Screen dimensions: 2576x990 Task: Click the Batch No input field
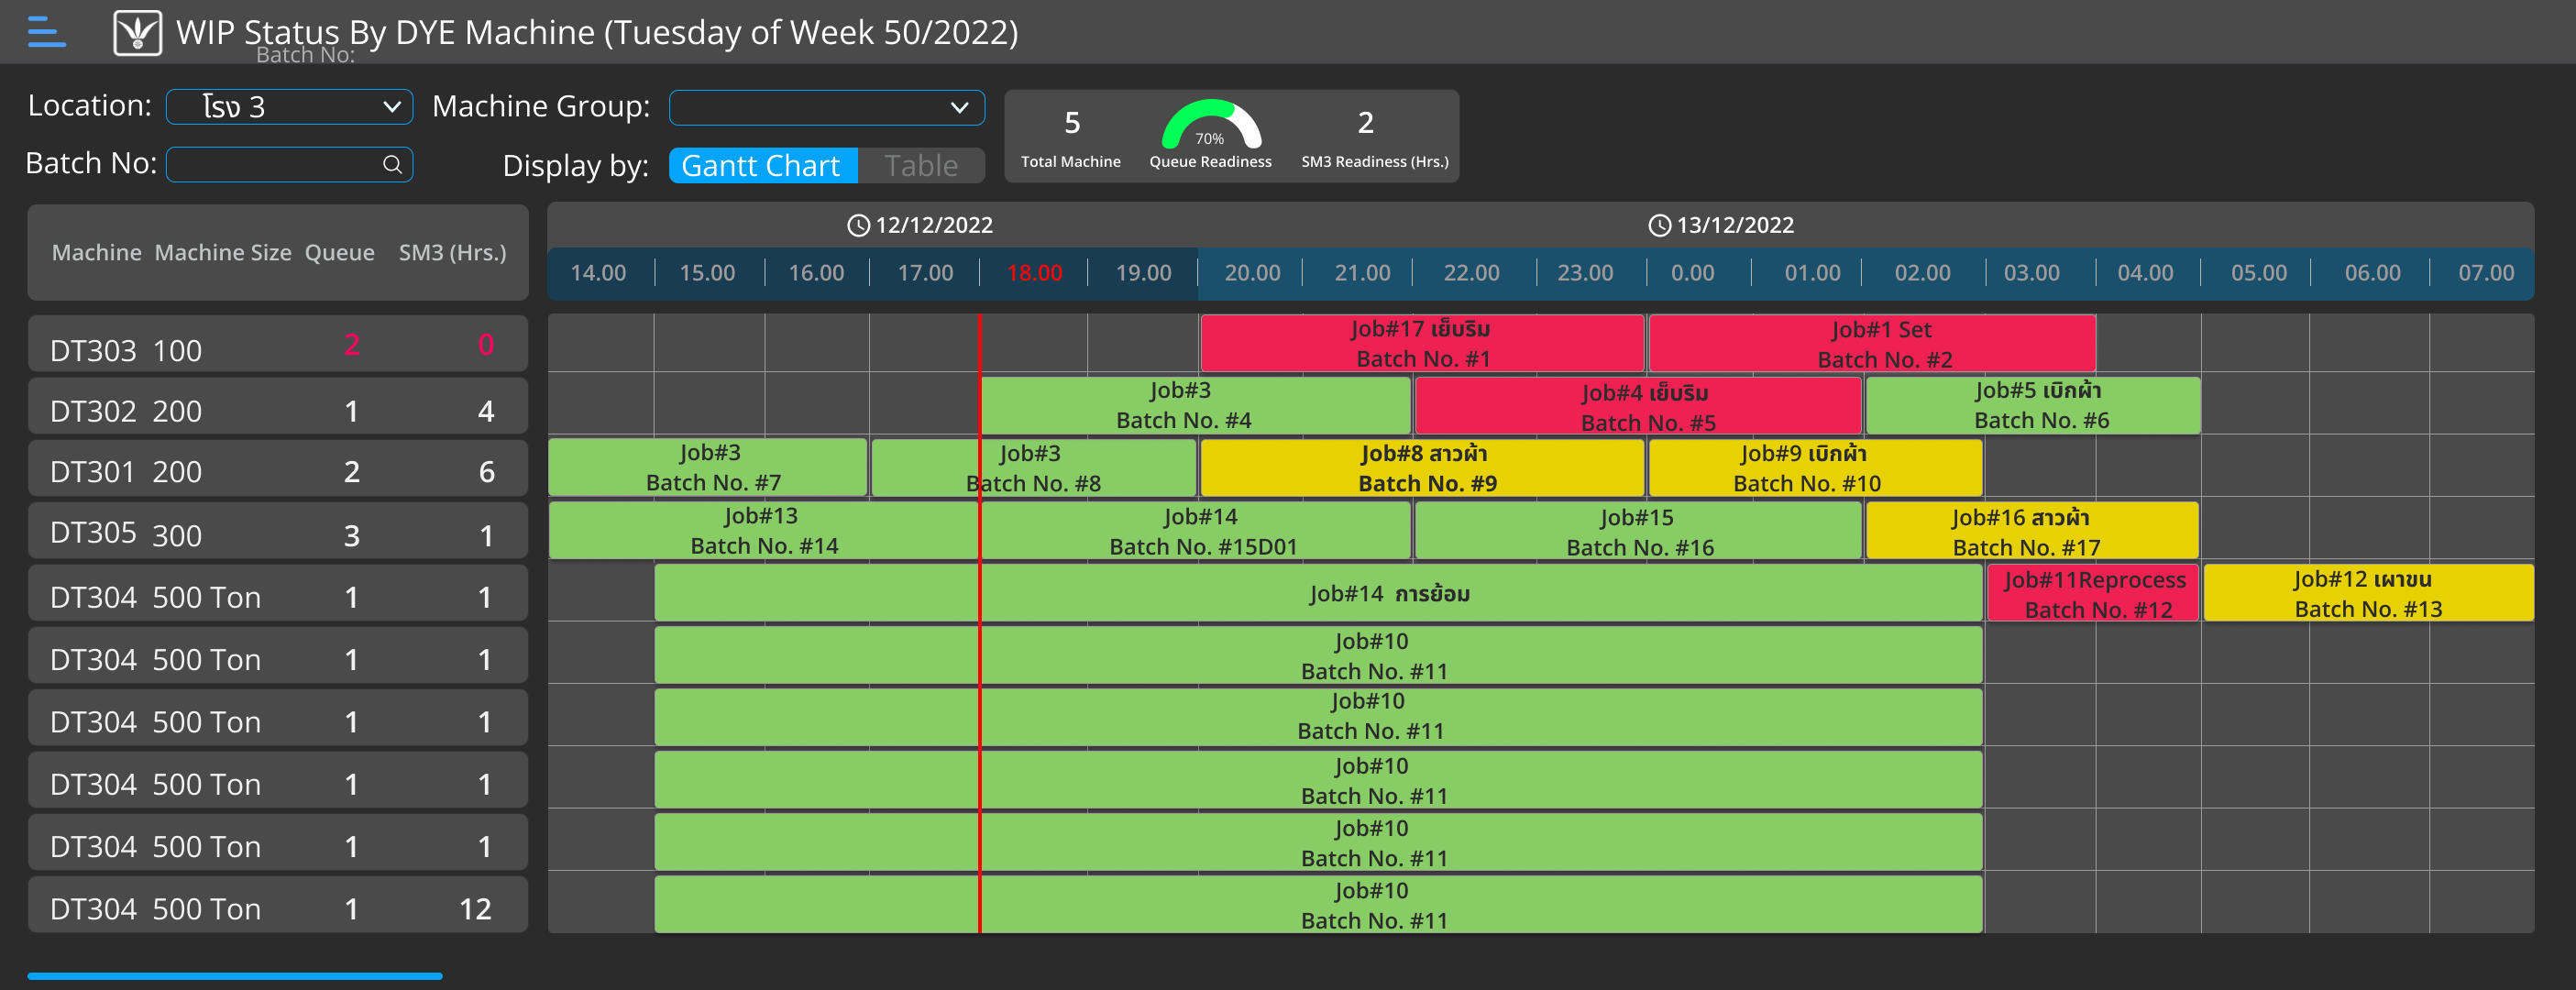tap(274, 165)
